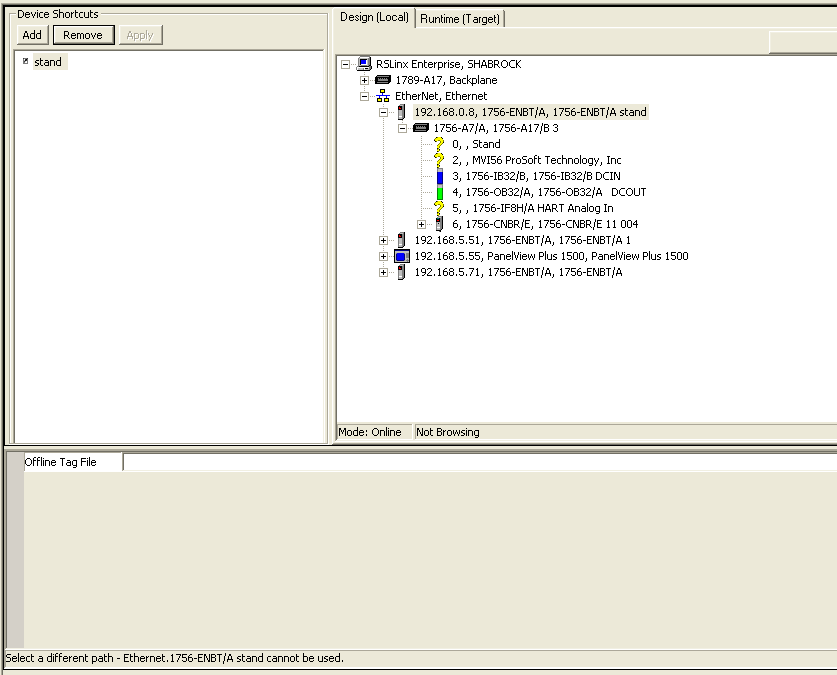Click the PanelView Plus 1500 screen icon
This screenshot has width=837, height=675.
[402, 256]
